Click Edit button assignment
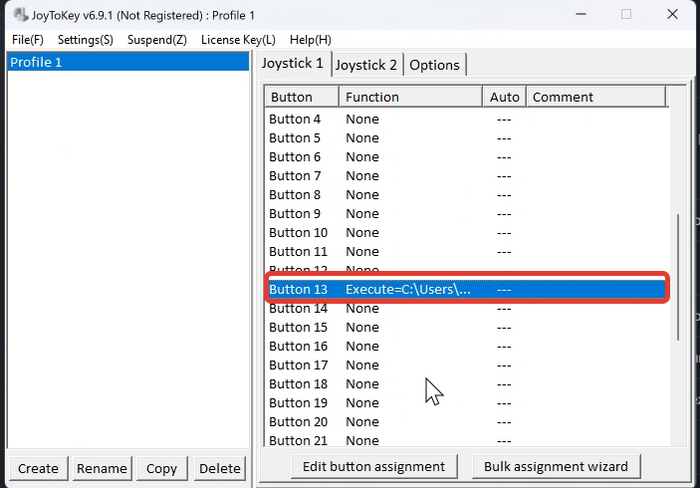 (x=374, y=466)
